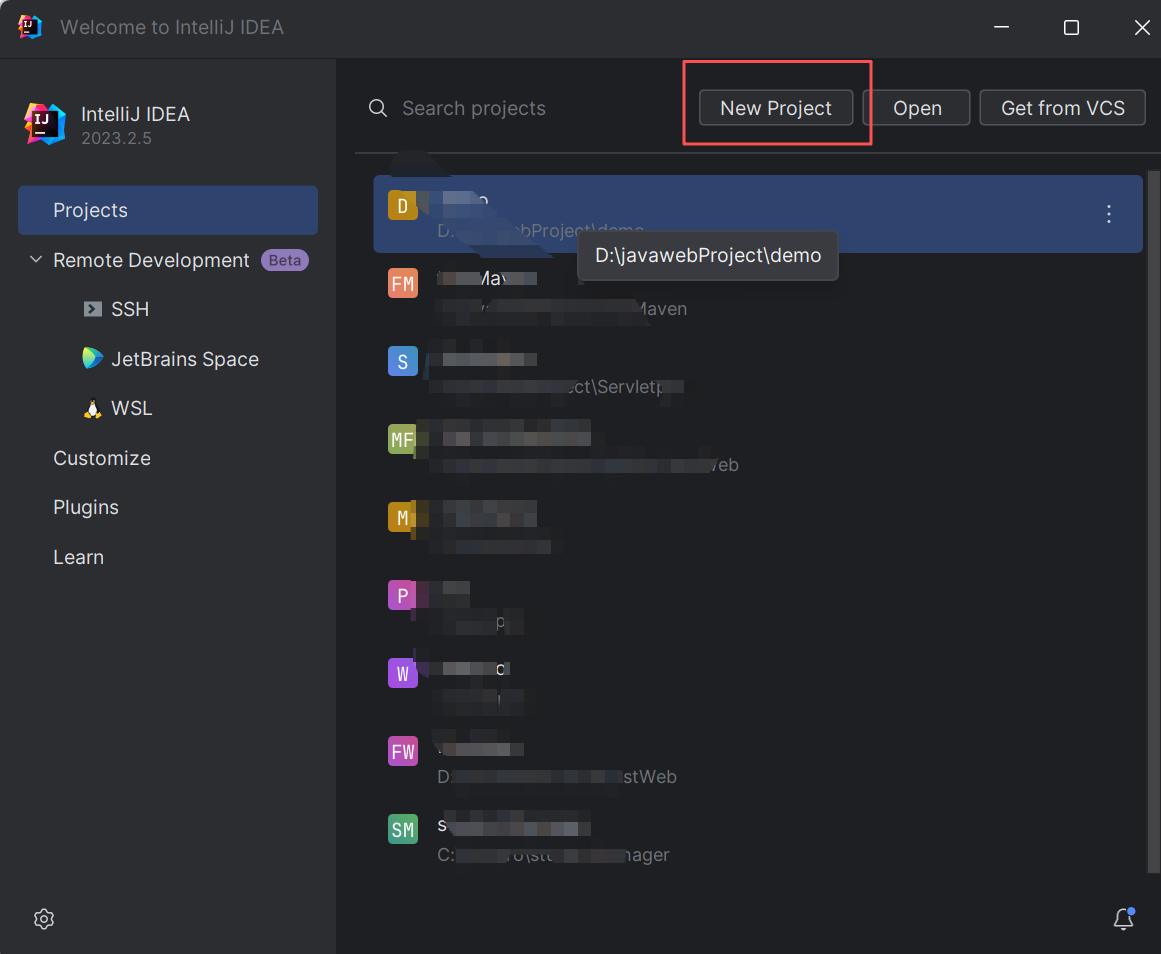Viewport: 1161px width, 954px height.
Task: Click the title bar IntelliJ icon
Action: [x=30, y=27]
